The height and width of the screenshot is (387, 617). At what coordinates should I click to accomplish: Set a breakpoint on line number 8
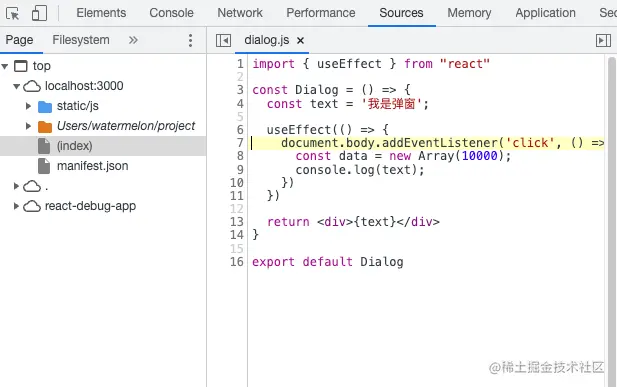[x=240, y=156]
